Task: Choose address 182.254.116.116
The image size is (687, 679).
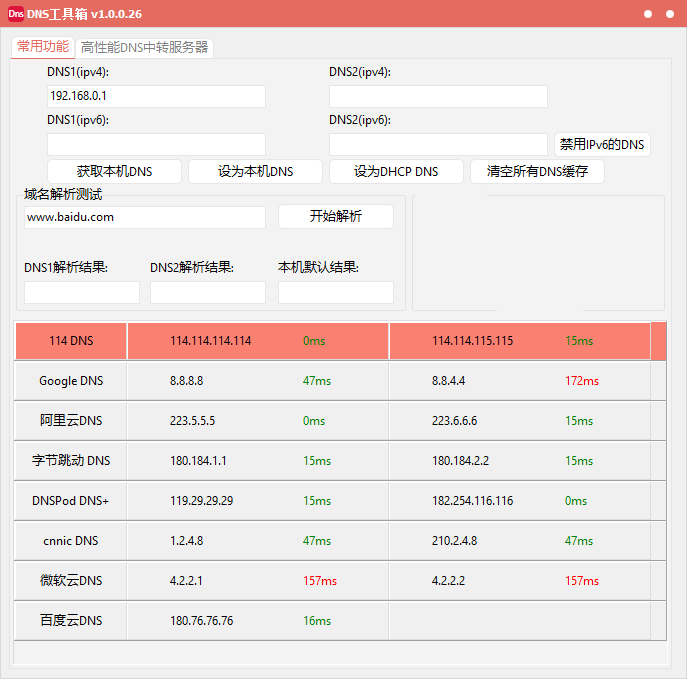Action: (x=472, y=501)
